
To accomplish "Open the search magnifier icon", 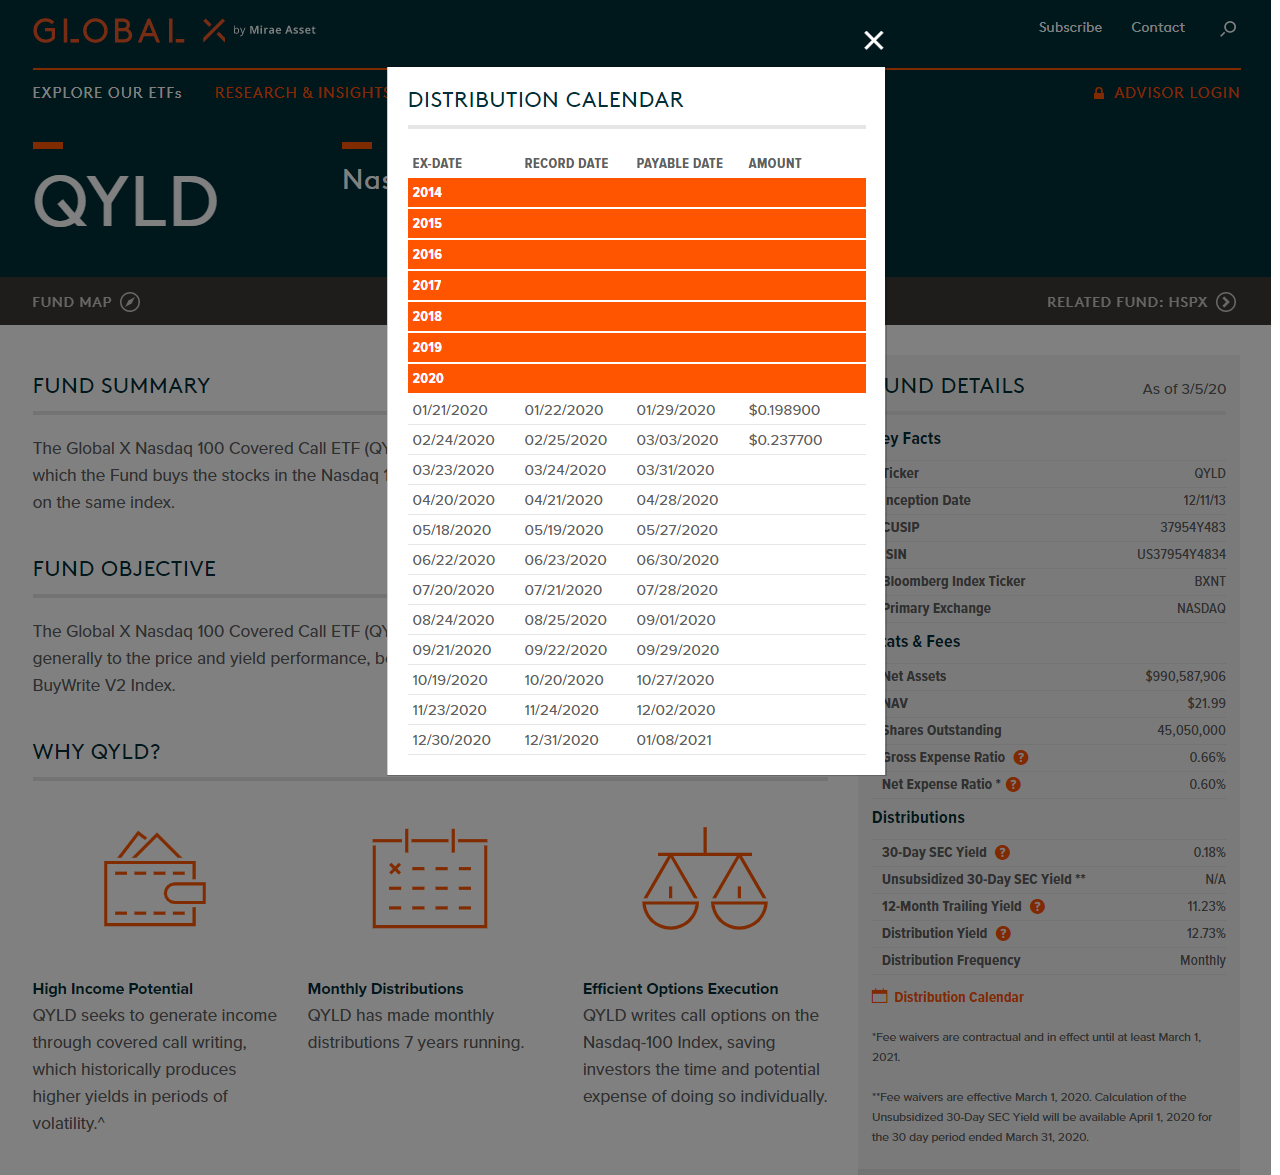I will click(x=1228, y=28).
